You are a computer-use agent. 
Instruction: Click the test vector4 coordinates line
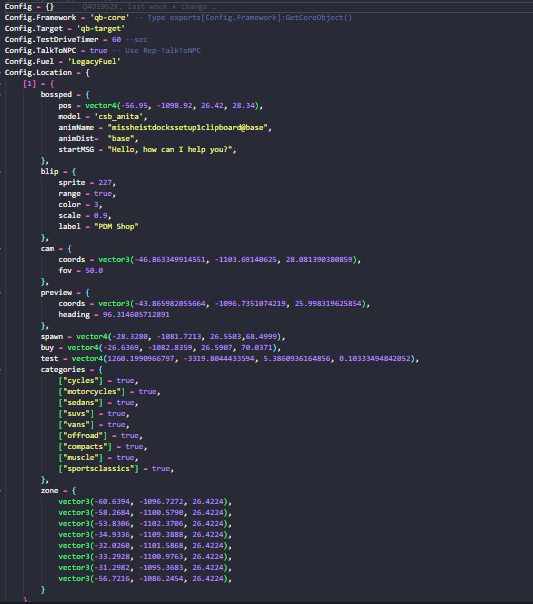(230, 359)
